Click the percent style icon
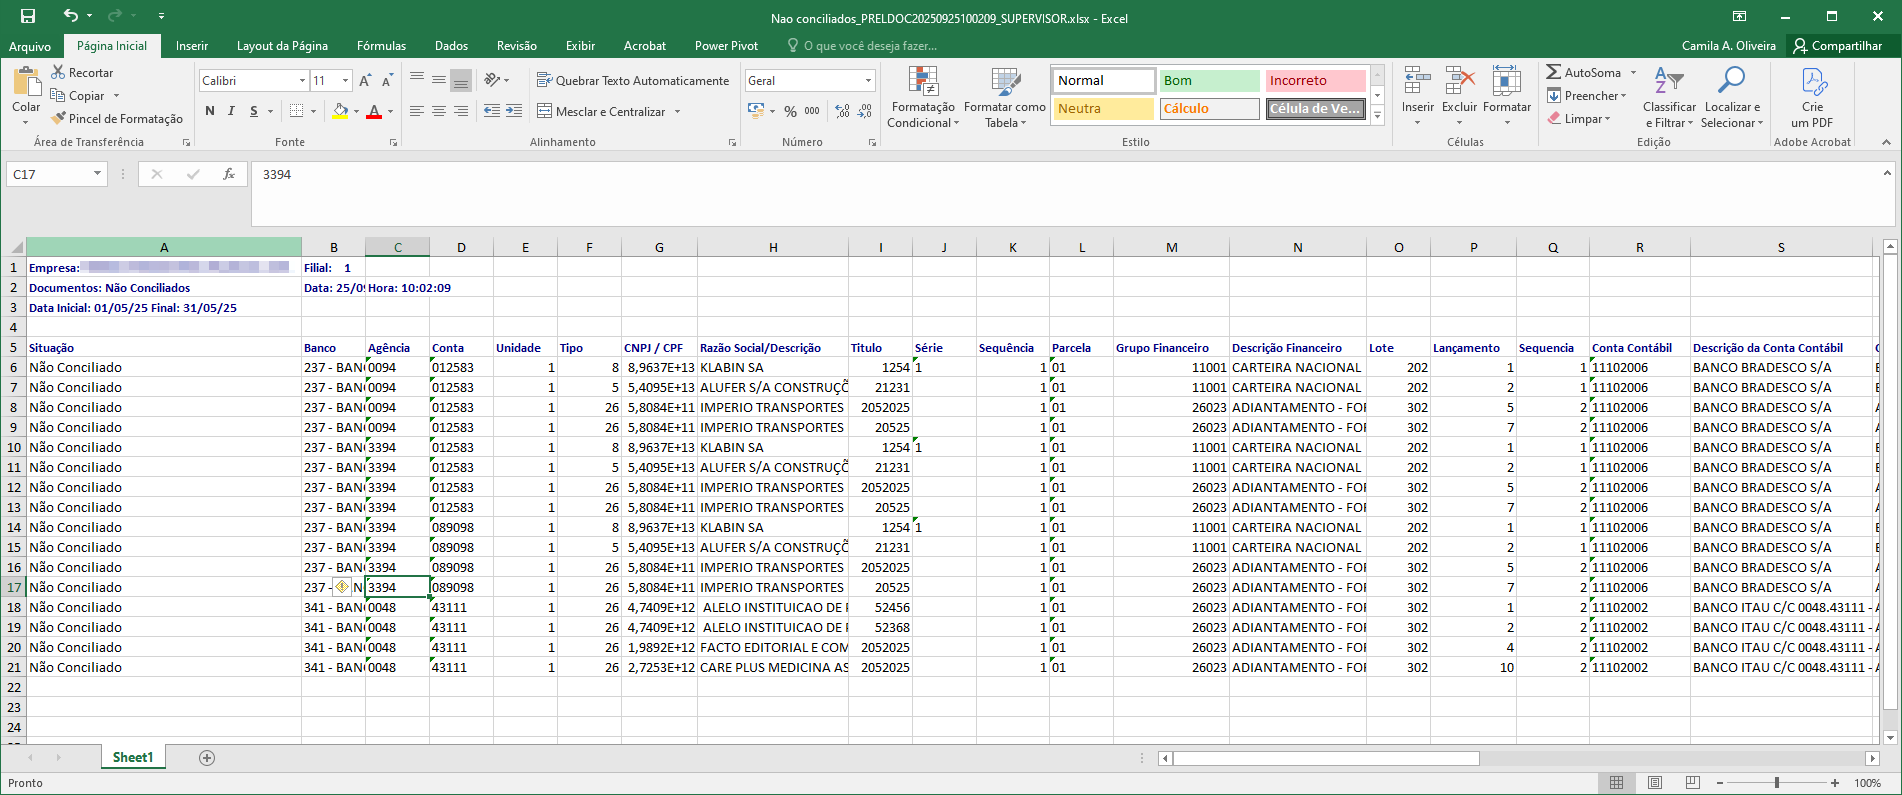Viewport: 1902px width, 795px height. [x=790, y=111]
